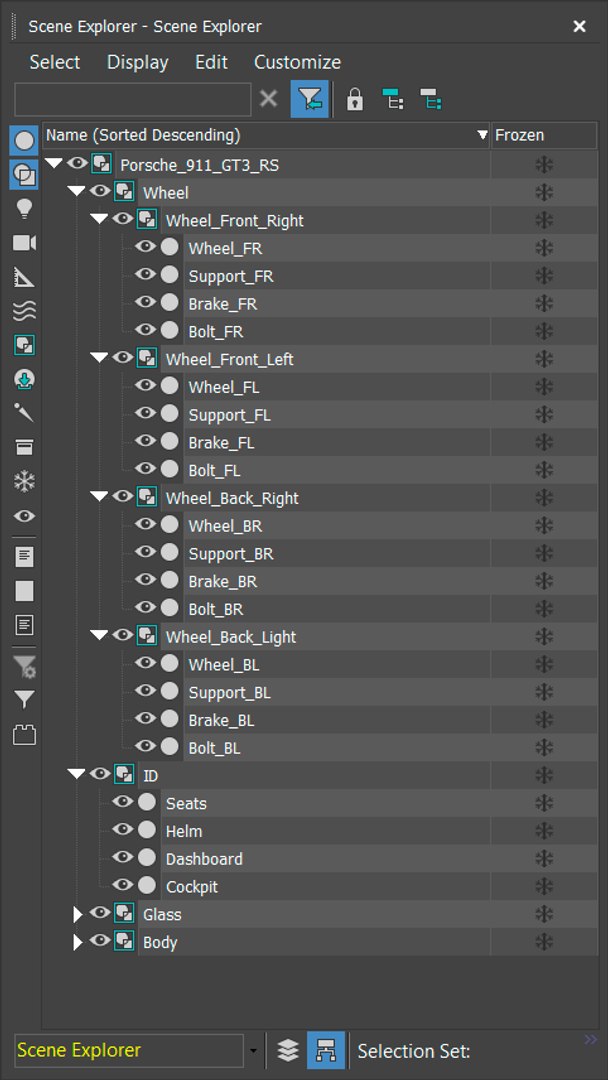Toggle Display Shapes filter icon
Viewport: 608px width, 1080px height.
tap(24, 175)
